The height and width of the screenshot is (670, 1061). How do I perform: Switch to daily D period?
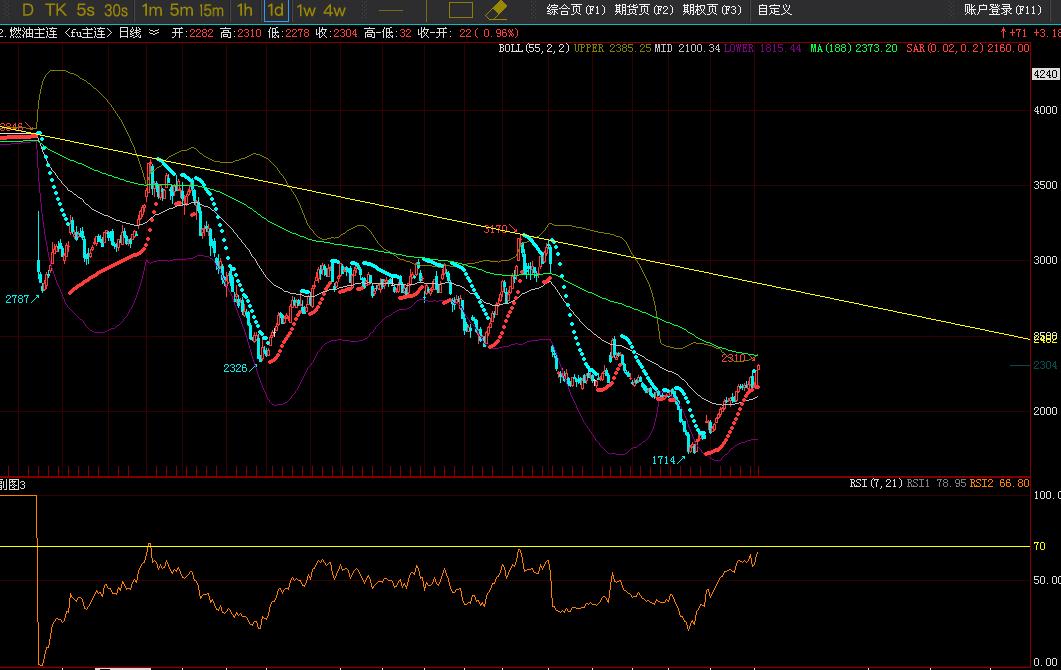click(x=28, y=10)
